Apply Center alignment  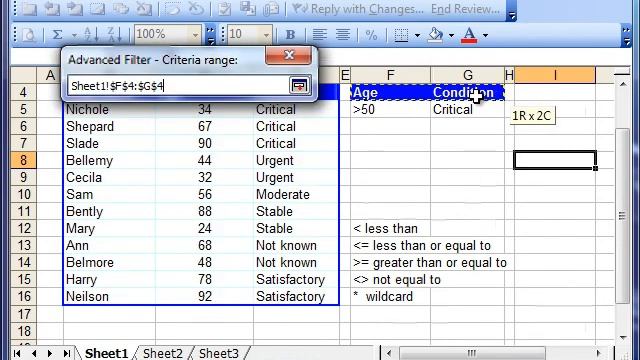343,35
